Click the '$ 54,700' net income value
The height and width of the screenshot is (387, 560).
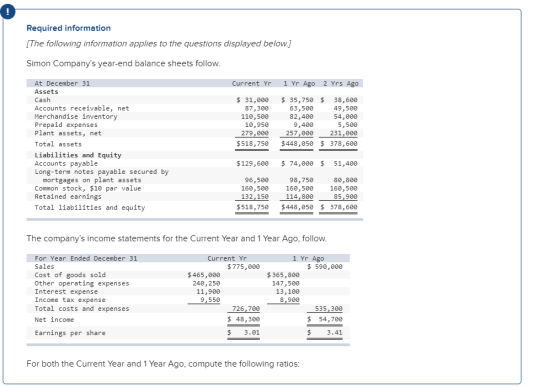[x=325, y=320]
